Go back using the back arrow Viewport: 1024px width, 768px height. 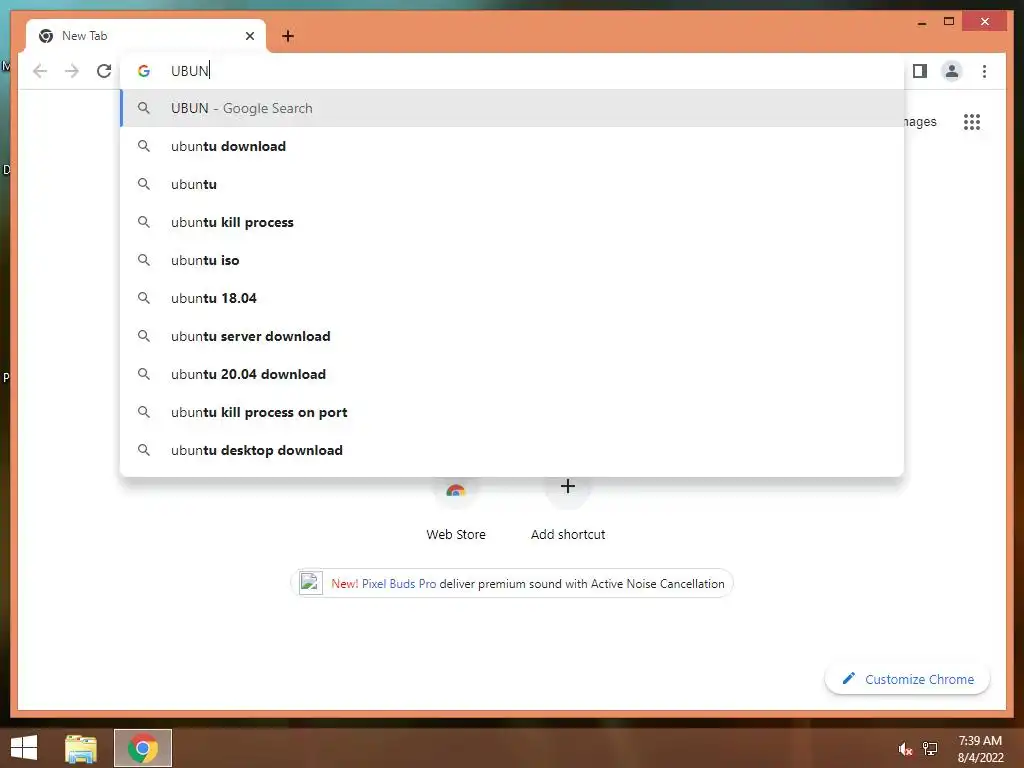(x=40, y=71)
